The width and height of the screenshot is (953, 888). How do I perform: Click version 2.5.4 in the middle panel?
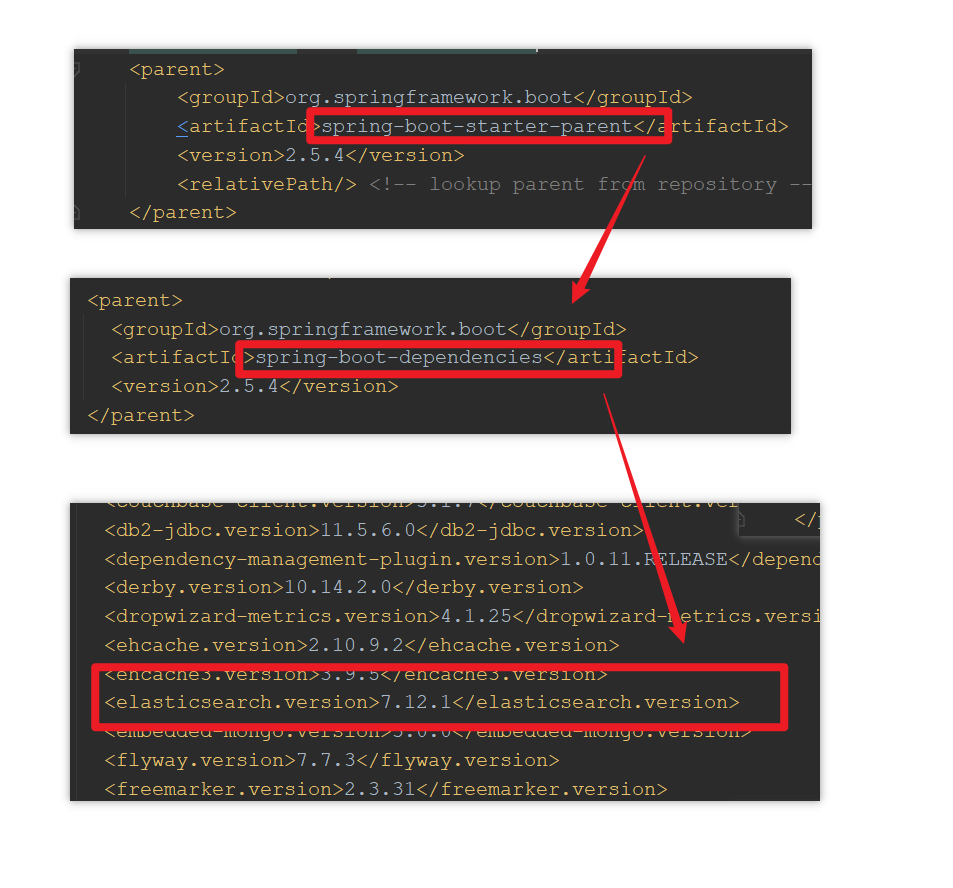pos(255,387)
